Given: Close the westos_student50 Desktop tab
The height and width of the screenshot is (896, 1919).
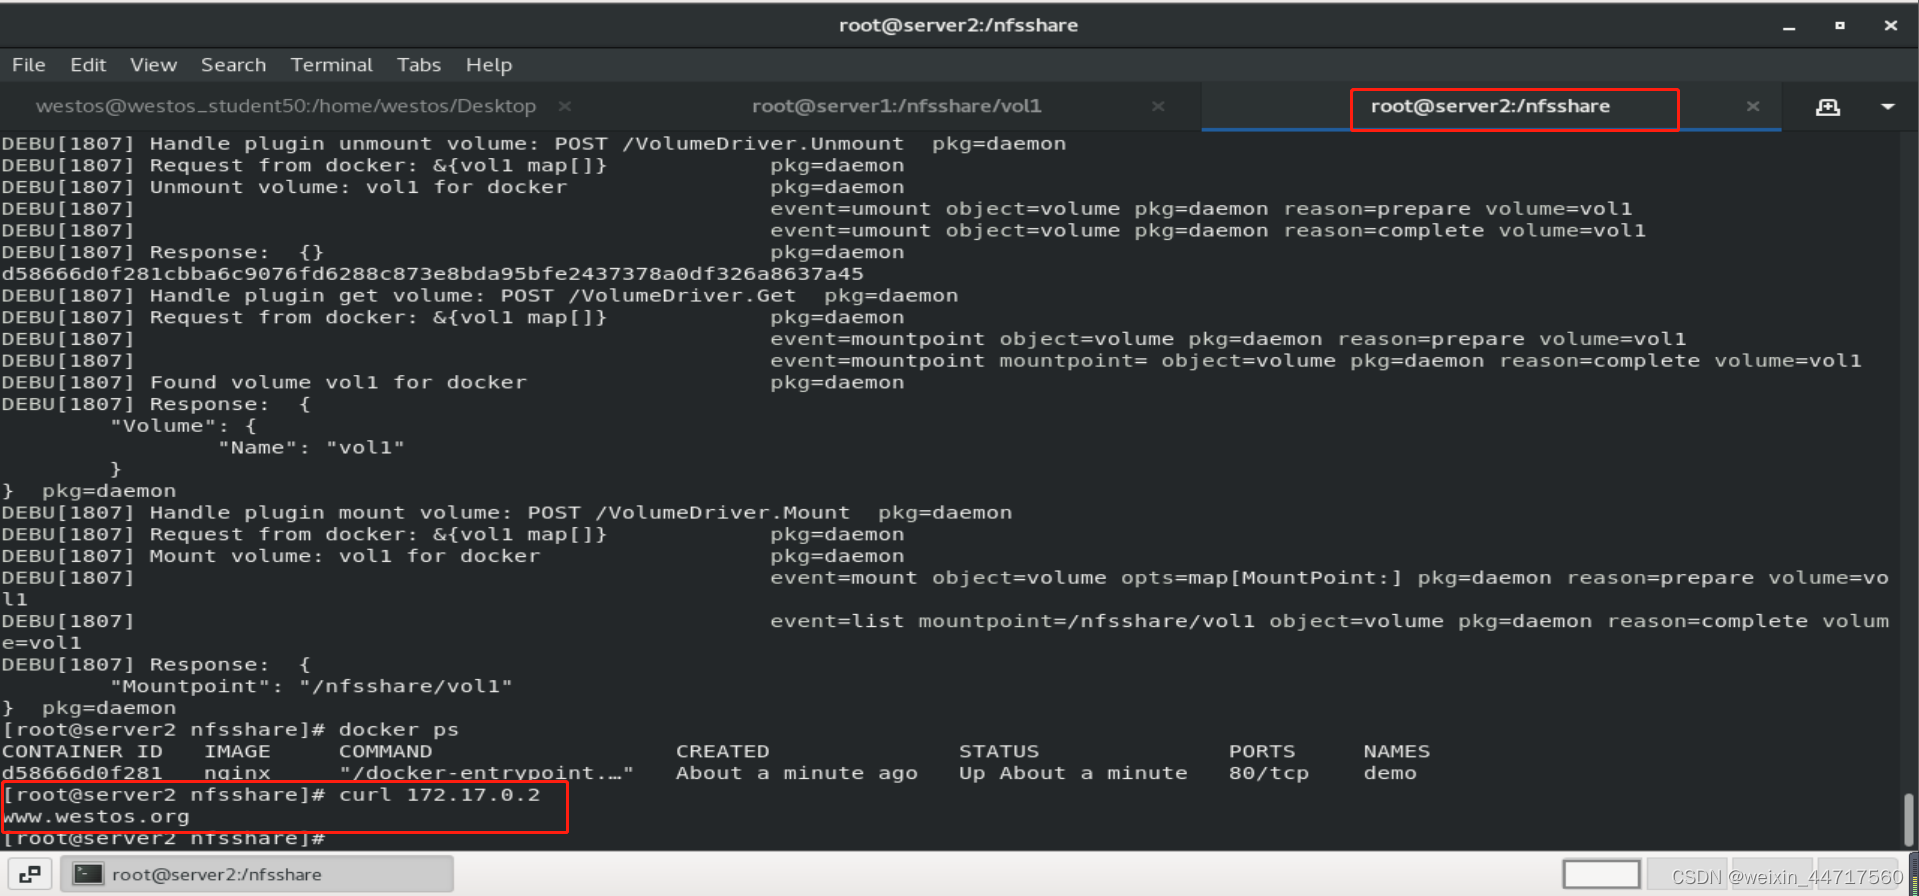Looking at the screenshot, I should (565, 106).
